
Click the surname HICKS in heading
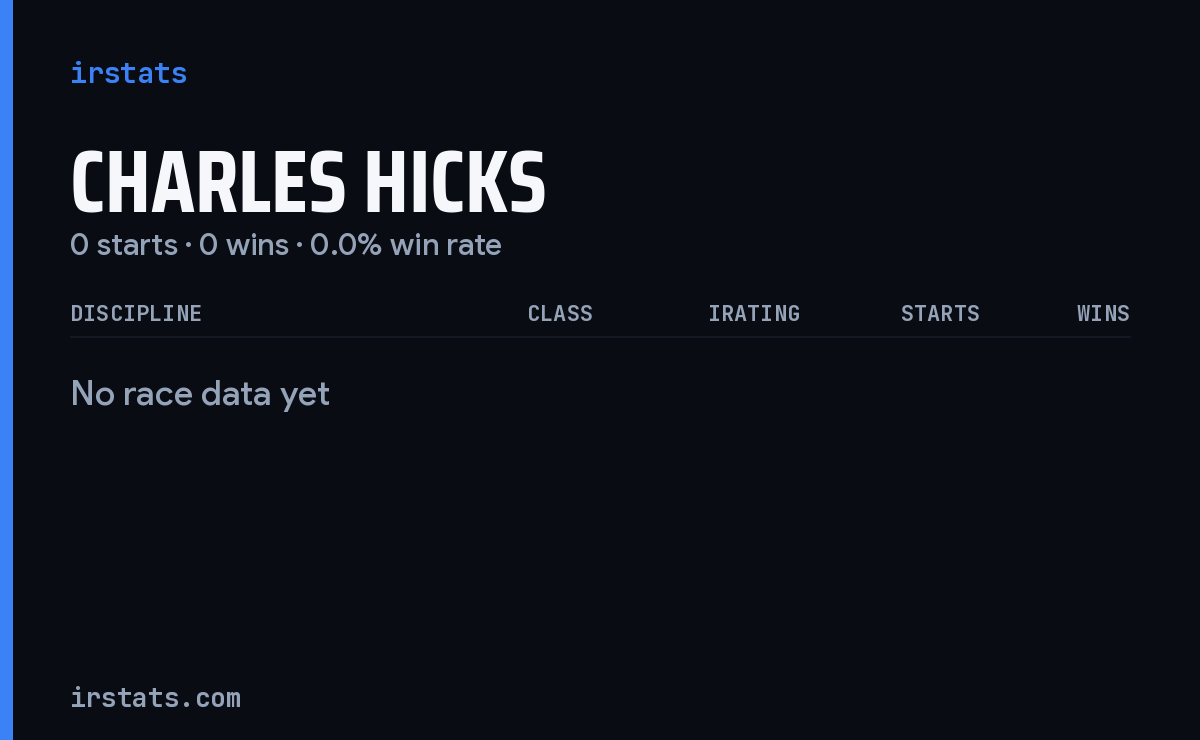point(455,183)
